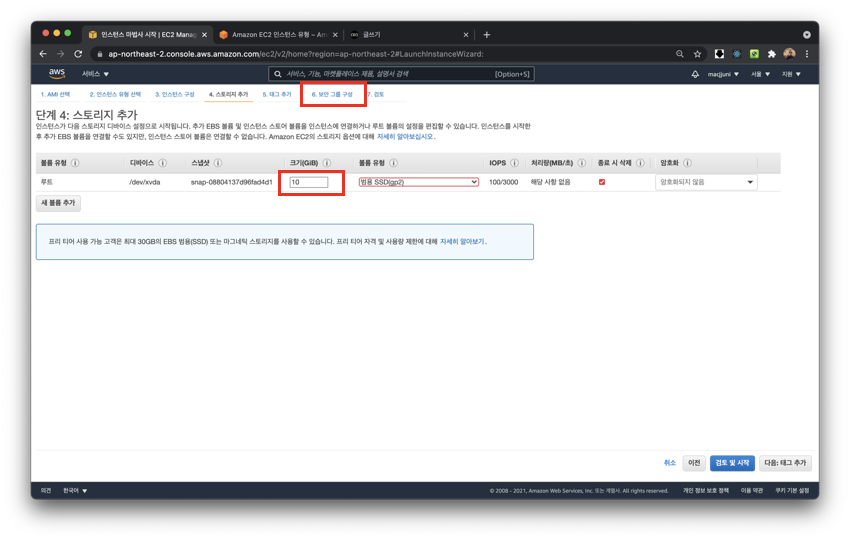Reload the page with refresh icon
This screenshot has width=850, height=540.
78,54
